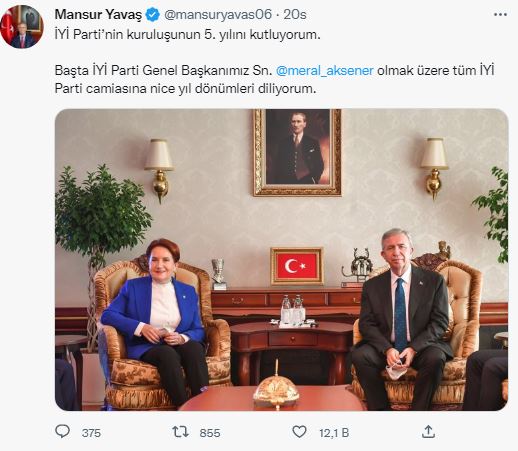
Task: Open Mansur Yavaş profile avatar
Action: (x=22, y=27)
